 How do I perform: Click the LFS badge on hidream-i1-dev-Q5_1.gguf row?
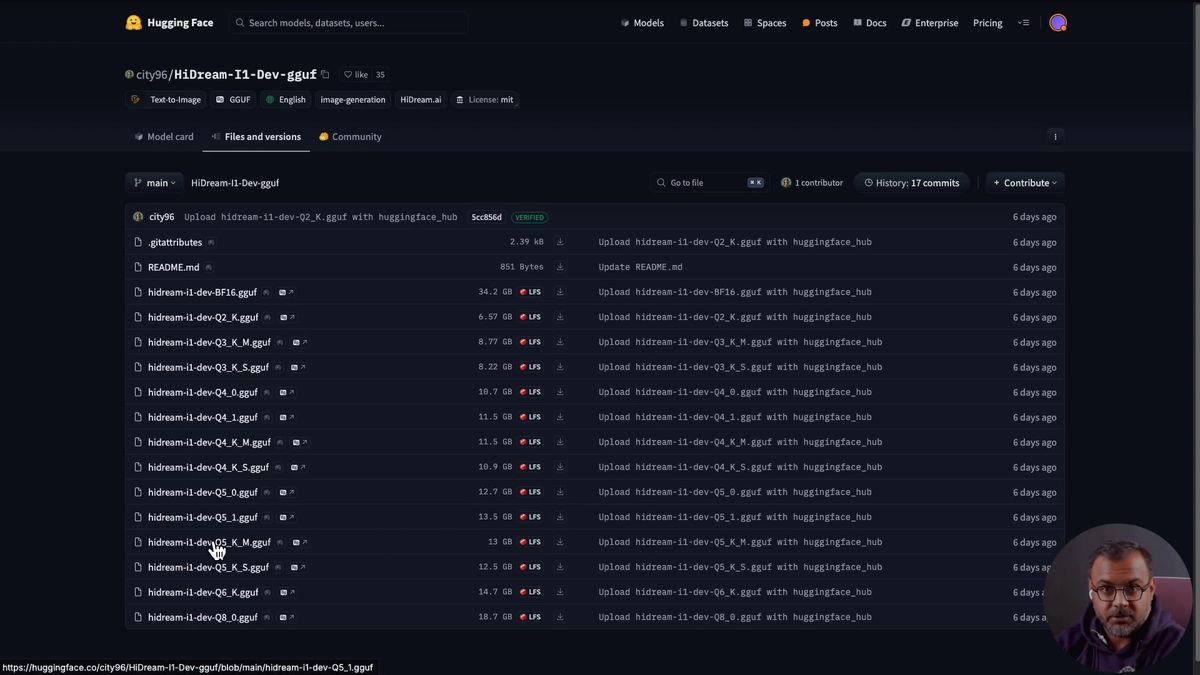[530, 517]
